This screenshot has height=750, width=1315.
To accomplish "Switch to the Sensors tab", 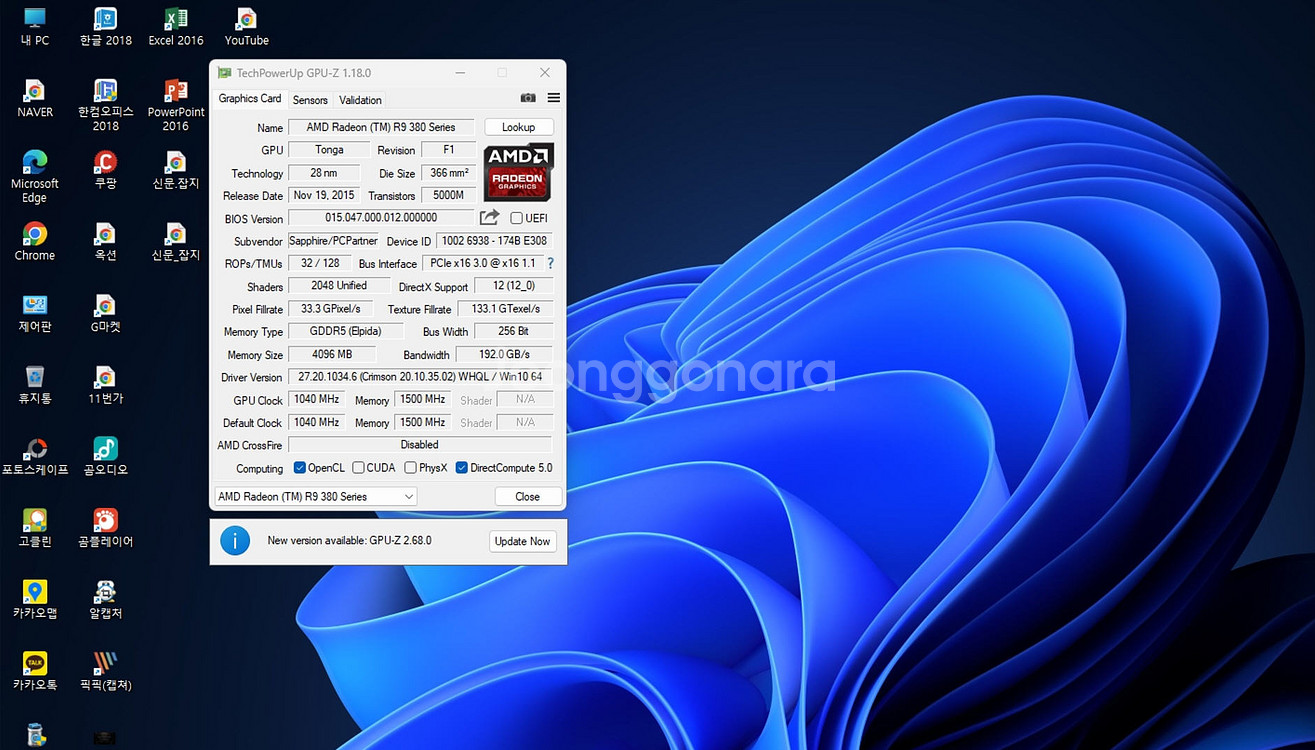I will [x=310, y=100].
